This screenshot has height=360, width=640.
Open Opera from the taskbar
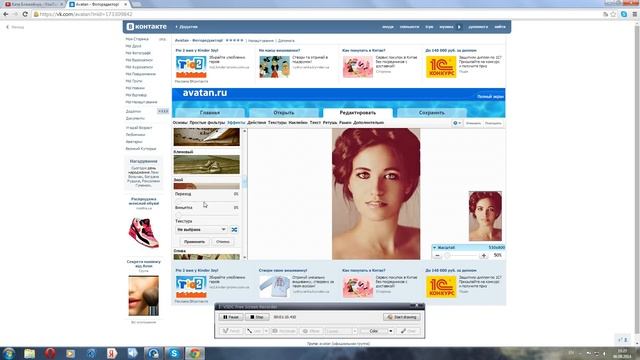click(50, 353)
